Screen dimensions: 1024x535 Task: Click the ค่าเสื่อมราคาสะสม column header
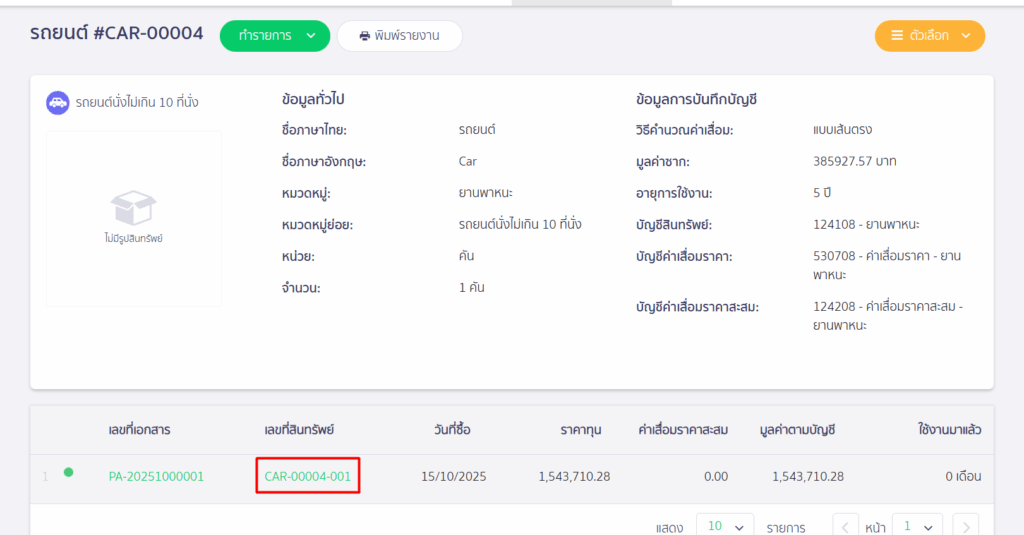pos(683,430)
